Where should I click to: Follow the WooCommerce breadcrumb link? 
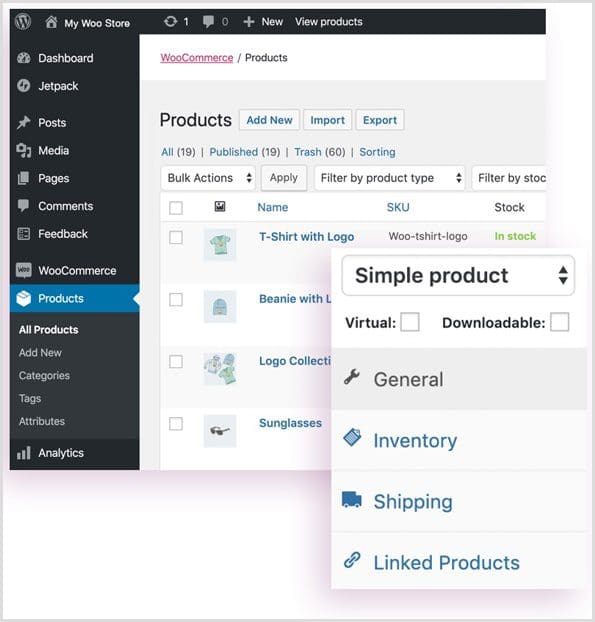click(197, 58)
